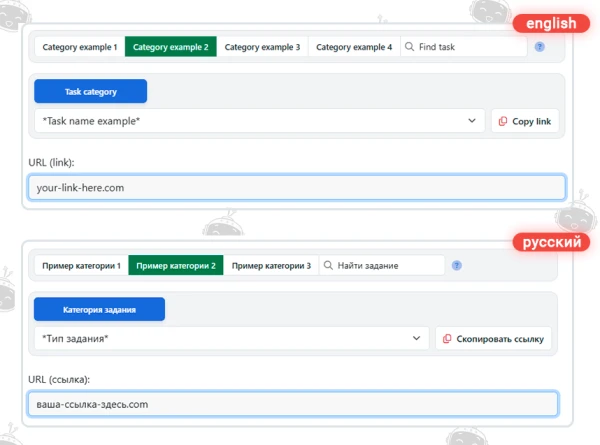
Task: Click the magnifier icon beside Find task
Action: (x=409, y=47)
